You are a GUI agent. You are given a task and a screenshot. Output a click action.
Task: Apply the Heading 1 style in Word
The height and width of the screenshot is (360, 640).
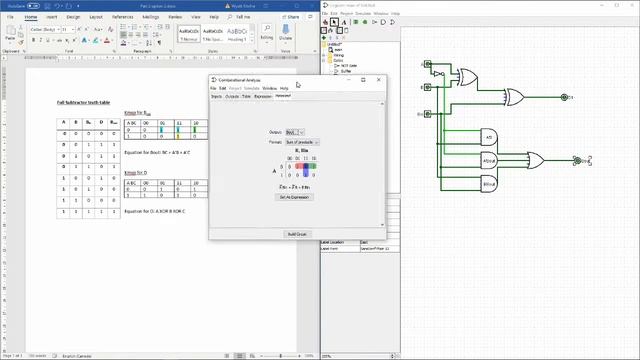tap(237, 34)
